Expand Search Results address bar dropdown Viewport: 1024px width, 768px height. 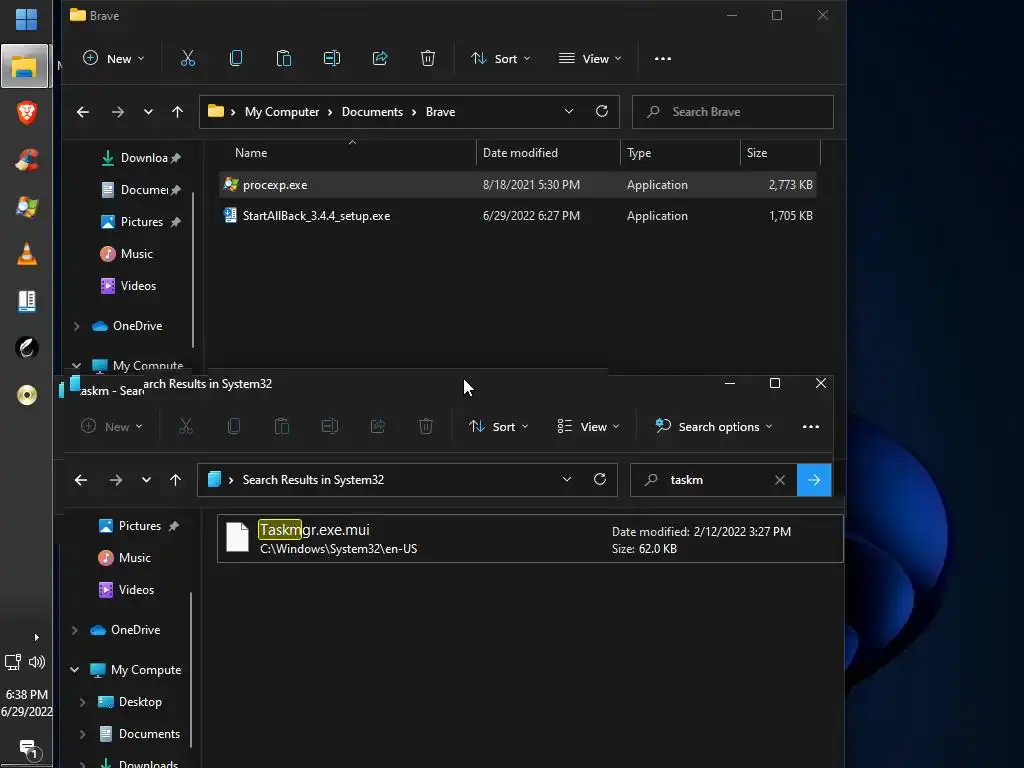[567, 479]
